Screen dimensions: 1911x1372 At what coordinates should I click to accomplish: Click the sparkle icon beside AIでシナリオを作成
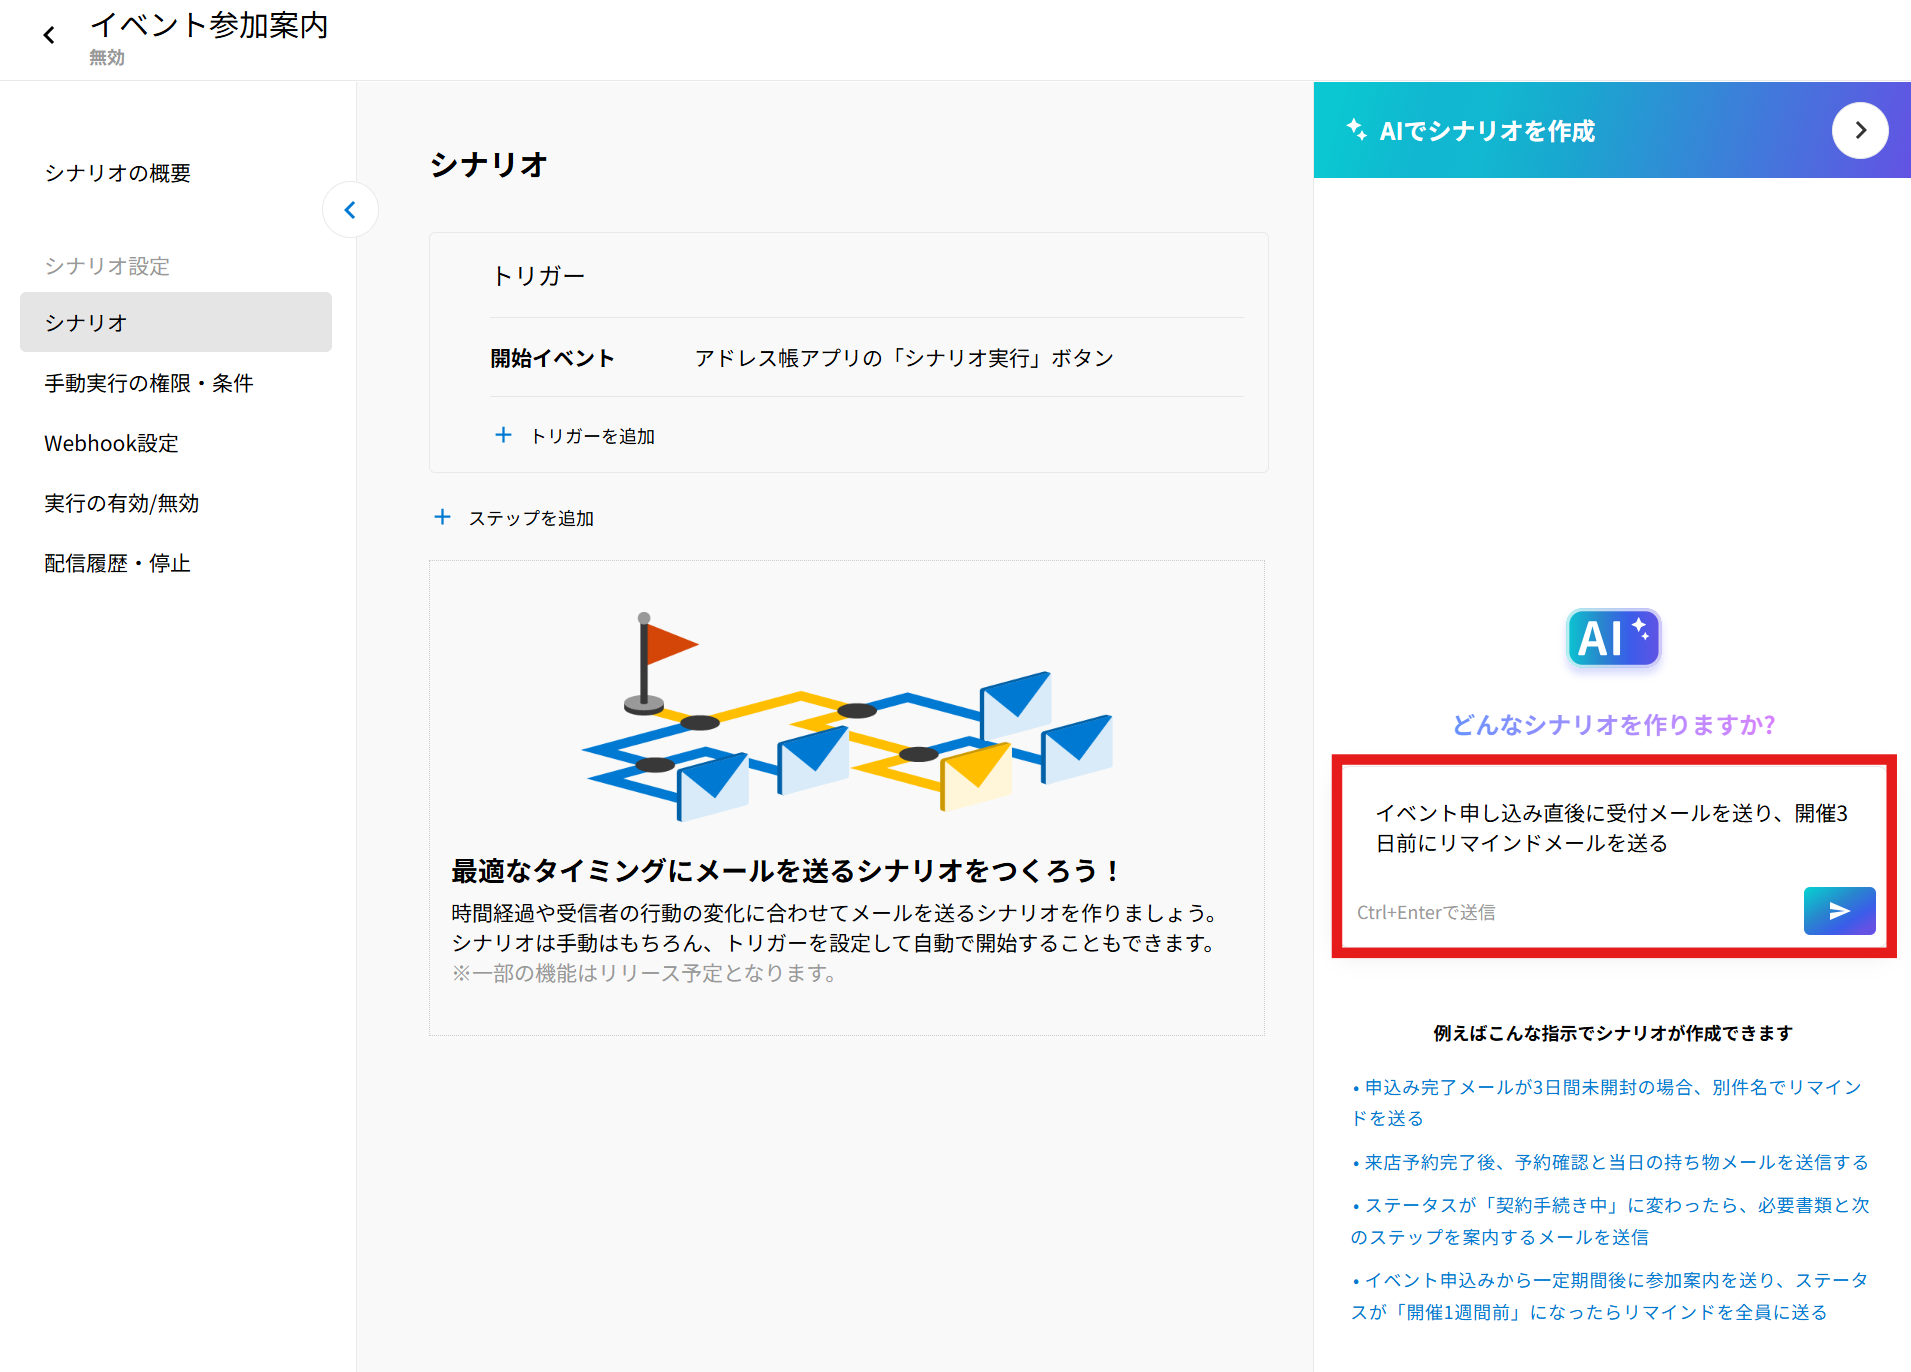[x=1356, y=129]
